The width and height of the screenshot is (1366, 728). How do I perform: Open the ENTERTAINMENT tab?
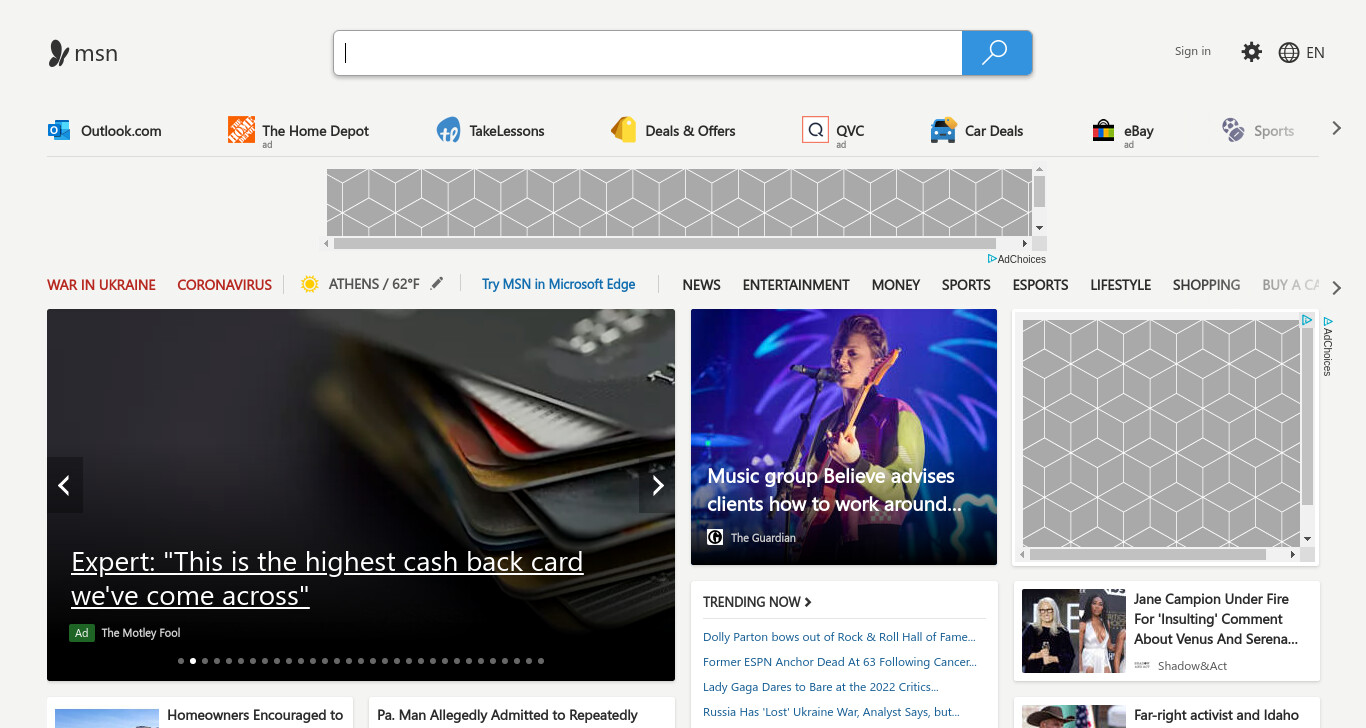[x=796, y=285]
